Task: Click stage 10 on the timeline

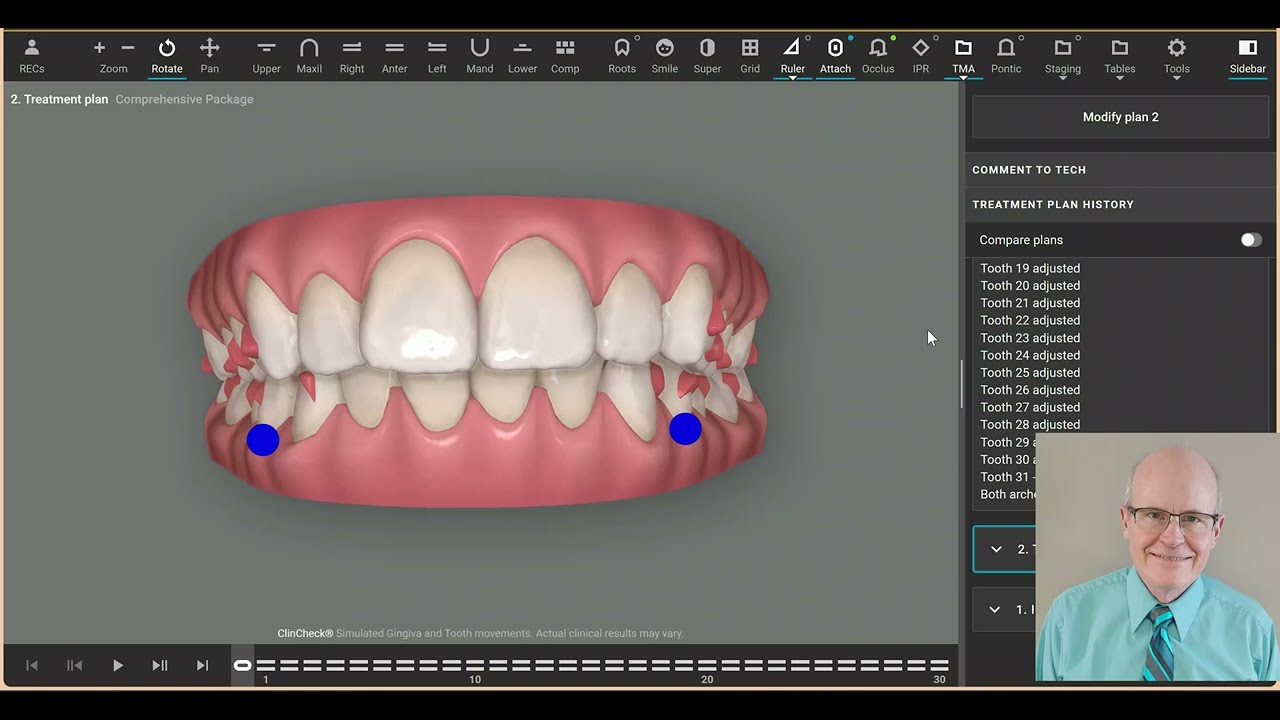Action: click(x=474, y=665)
